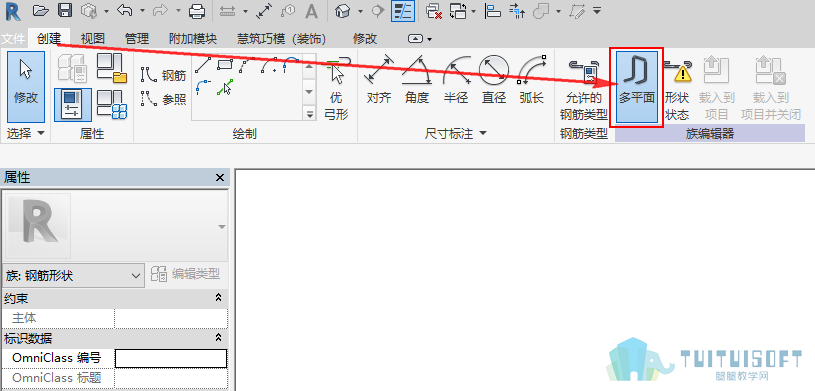
Task: Click the Synchronize and modify settings icon
Action: pos(89,10)
